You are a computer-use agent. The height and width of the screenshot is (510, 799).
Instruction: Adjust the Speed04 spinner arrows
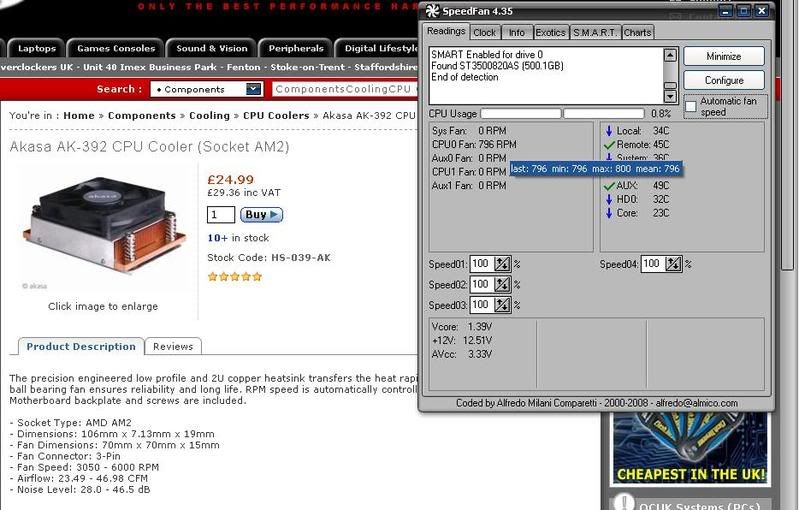[673, 264]
